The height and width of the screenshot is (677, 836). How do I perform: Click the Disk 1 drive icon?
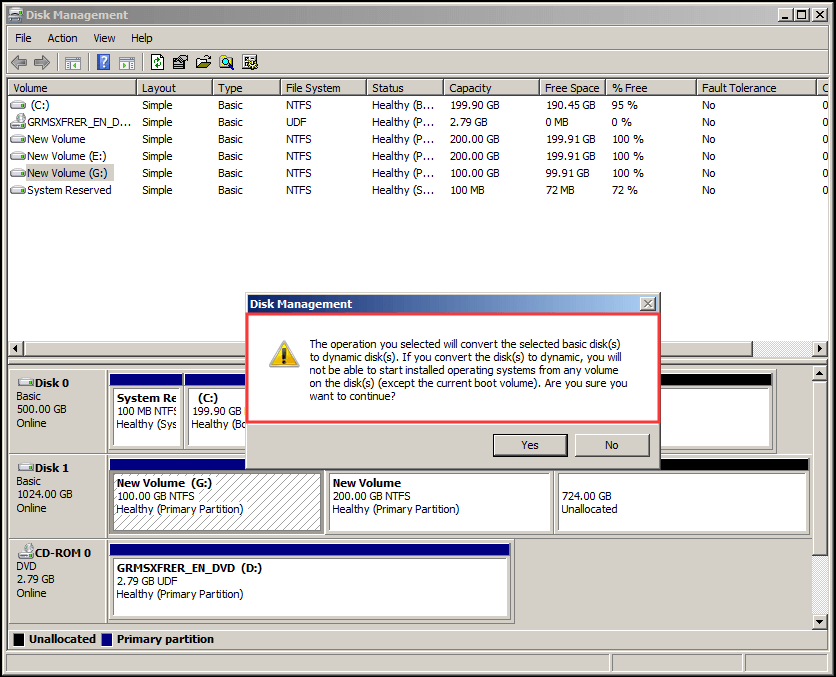tap(26, 468)
